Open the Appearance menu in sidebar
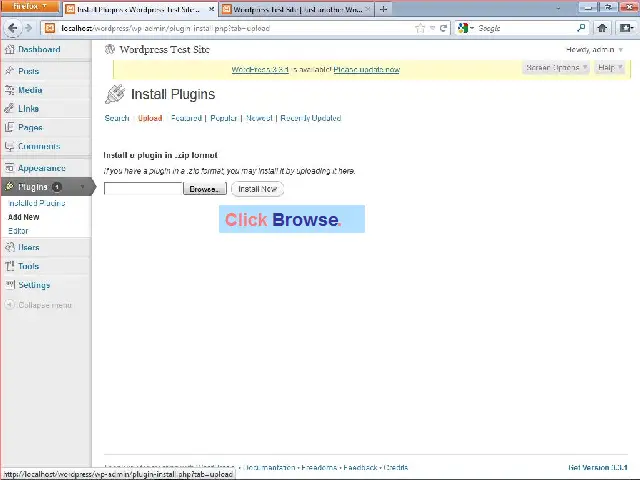Image resolution: width=640 pixels, height=480 pixels. click(x=42, y=168)
